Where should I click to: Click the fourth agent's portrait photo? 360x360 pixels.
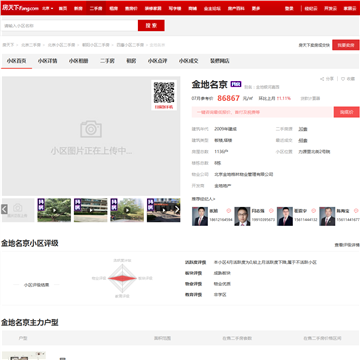pyautogui.click(x=327, y=216)
